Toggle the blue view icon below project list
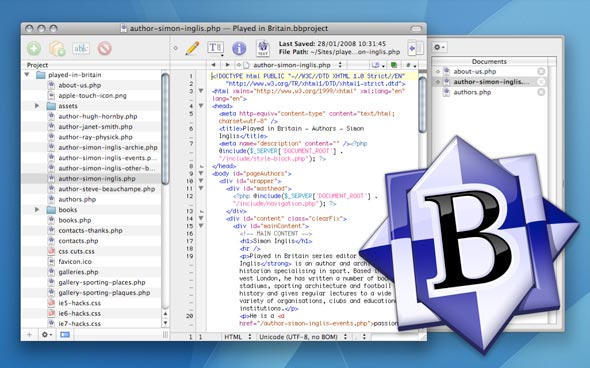 (x=65, y=335)
